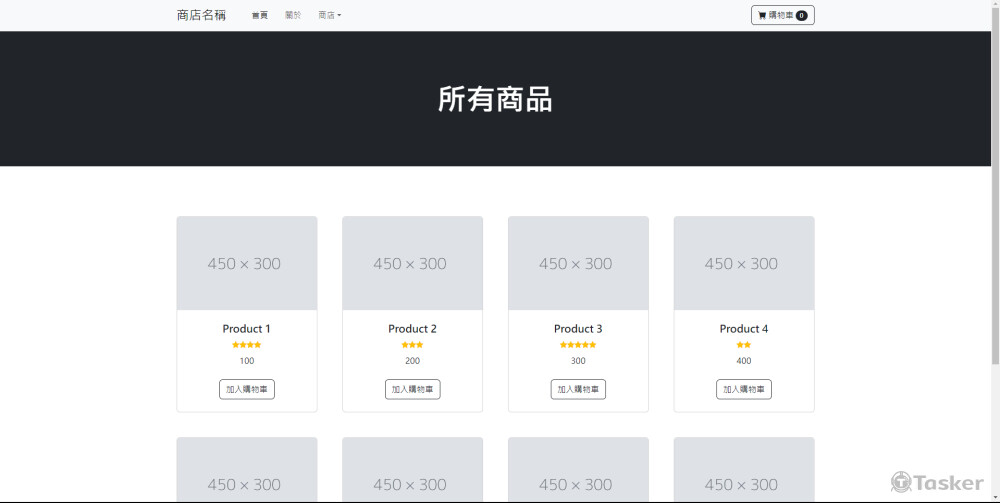Select the Product 1 placeholder image
The image size is (1000, 503).
tap(247, 264)
